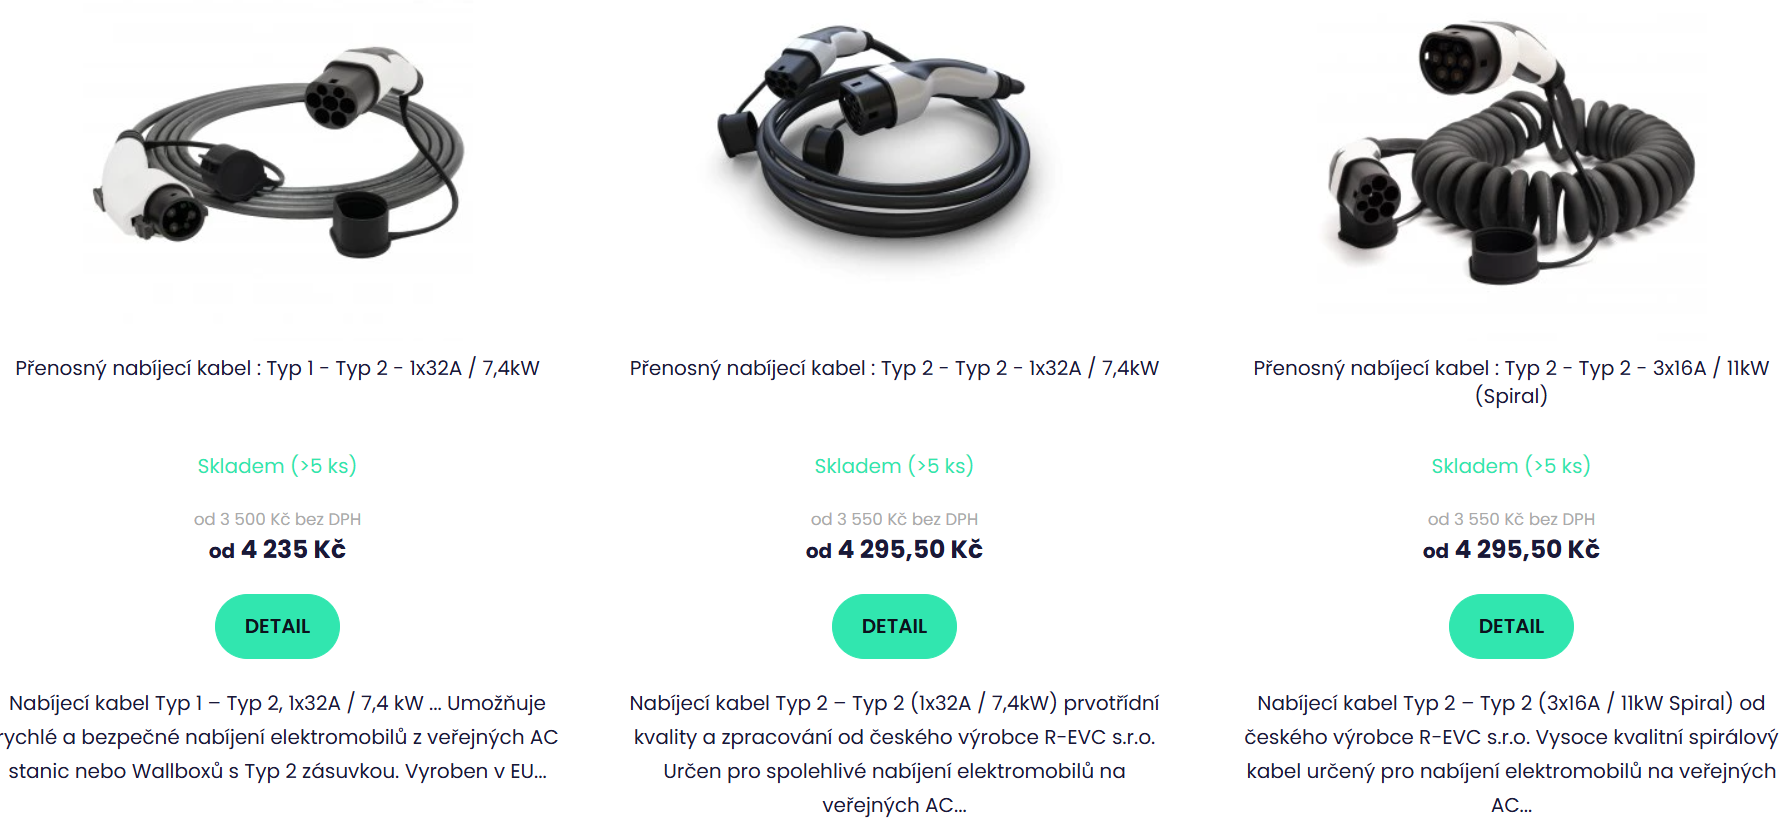The height and width of the screenshot is (827, 1791).
Task: Click DETAIL button for the Spiral cable
Action: point(1510,626)
